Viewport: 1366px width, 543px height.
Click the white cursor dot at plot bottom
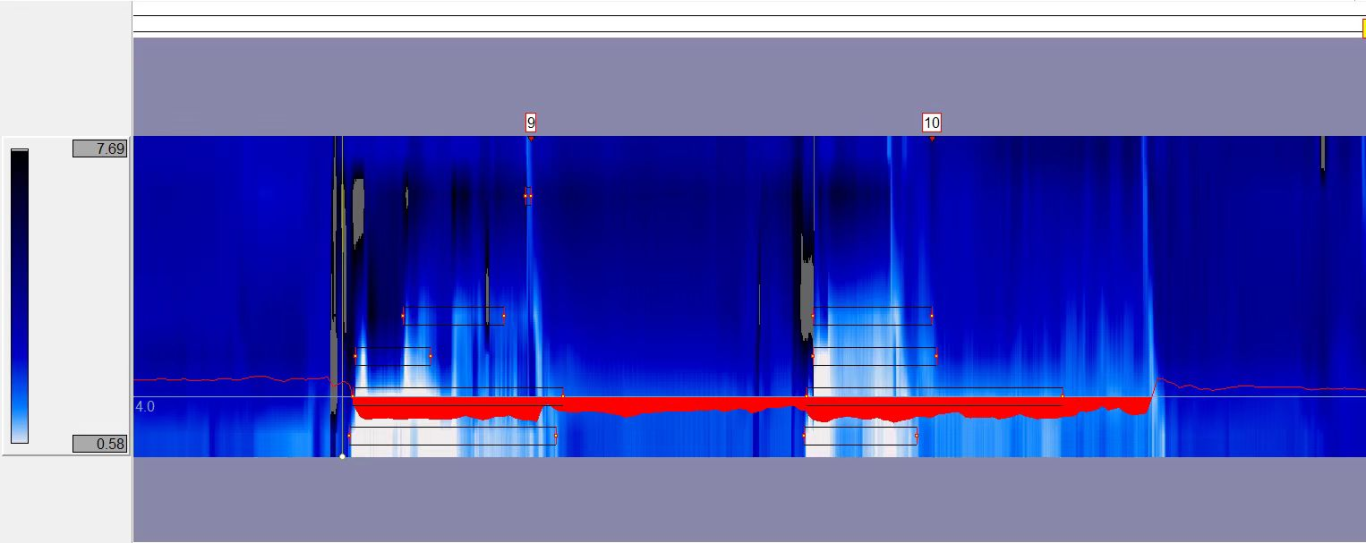[342, 456]
